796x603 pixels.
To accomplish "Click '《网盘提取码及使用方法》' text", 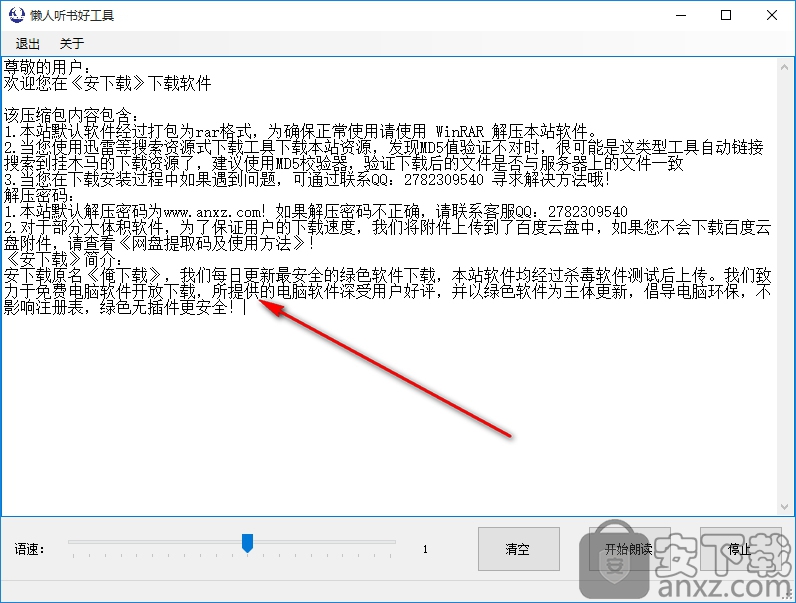I will pos(211,243).
